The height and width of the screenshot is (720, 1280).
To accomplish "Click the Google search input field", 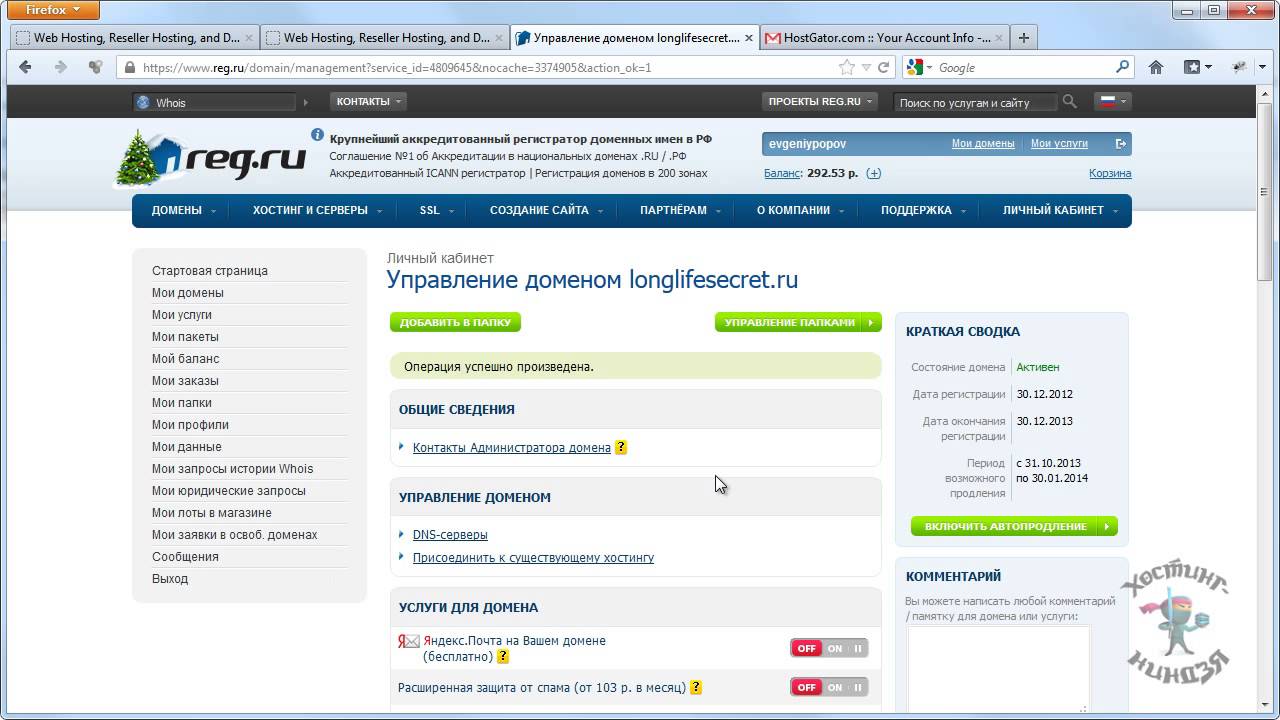I will coord(1023,67).
